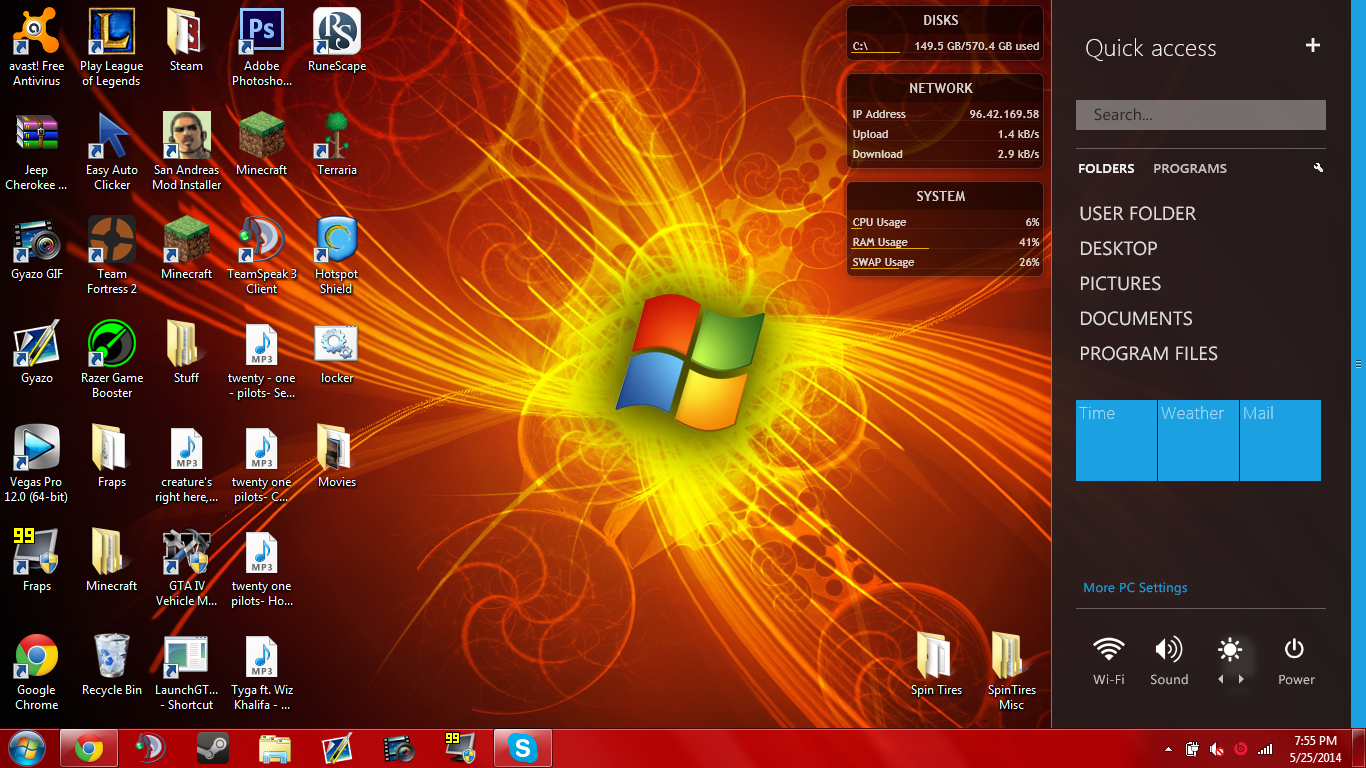This screenshot has width=1366, height=768.
Task: Open PICTURES in Quick access
Action: pos(1121,284)
